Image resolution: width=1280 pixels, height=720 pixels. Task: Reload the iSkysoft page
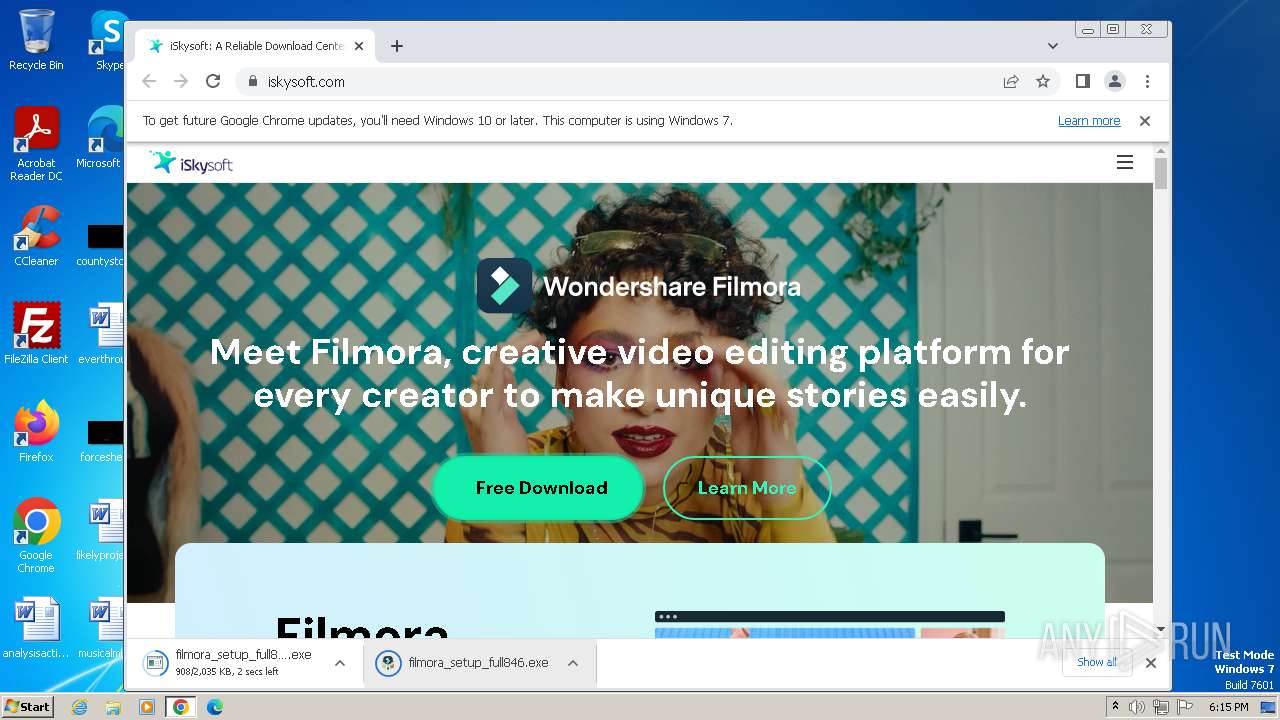coord(213,81)
